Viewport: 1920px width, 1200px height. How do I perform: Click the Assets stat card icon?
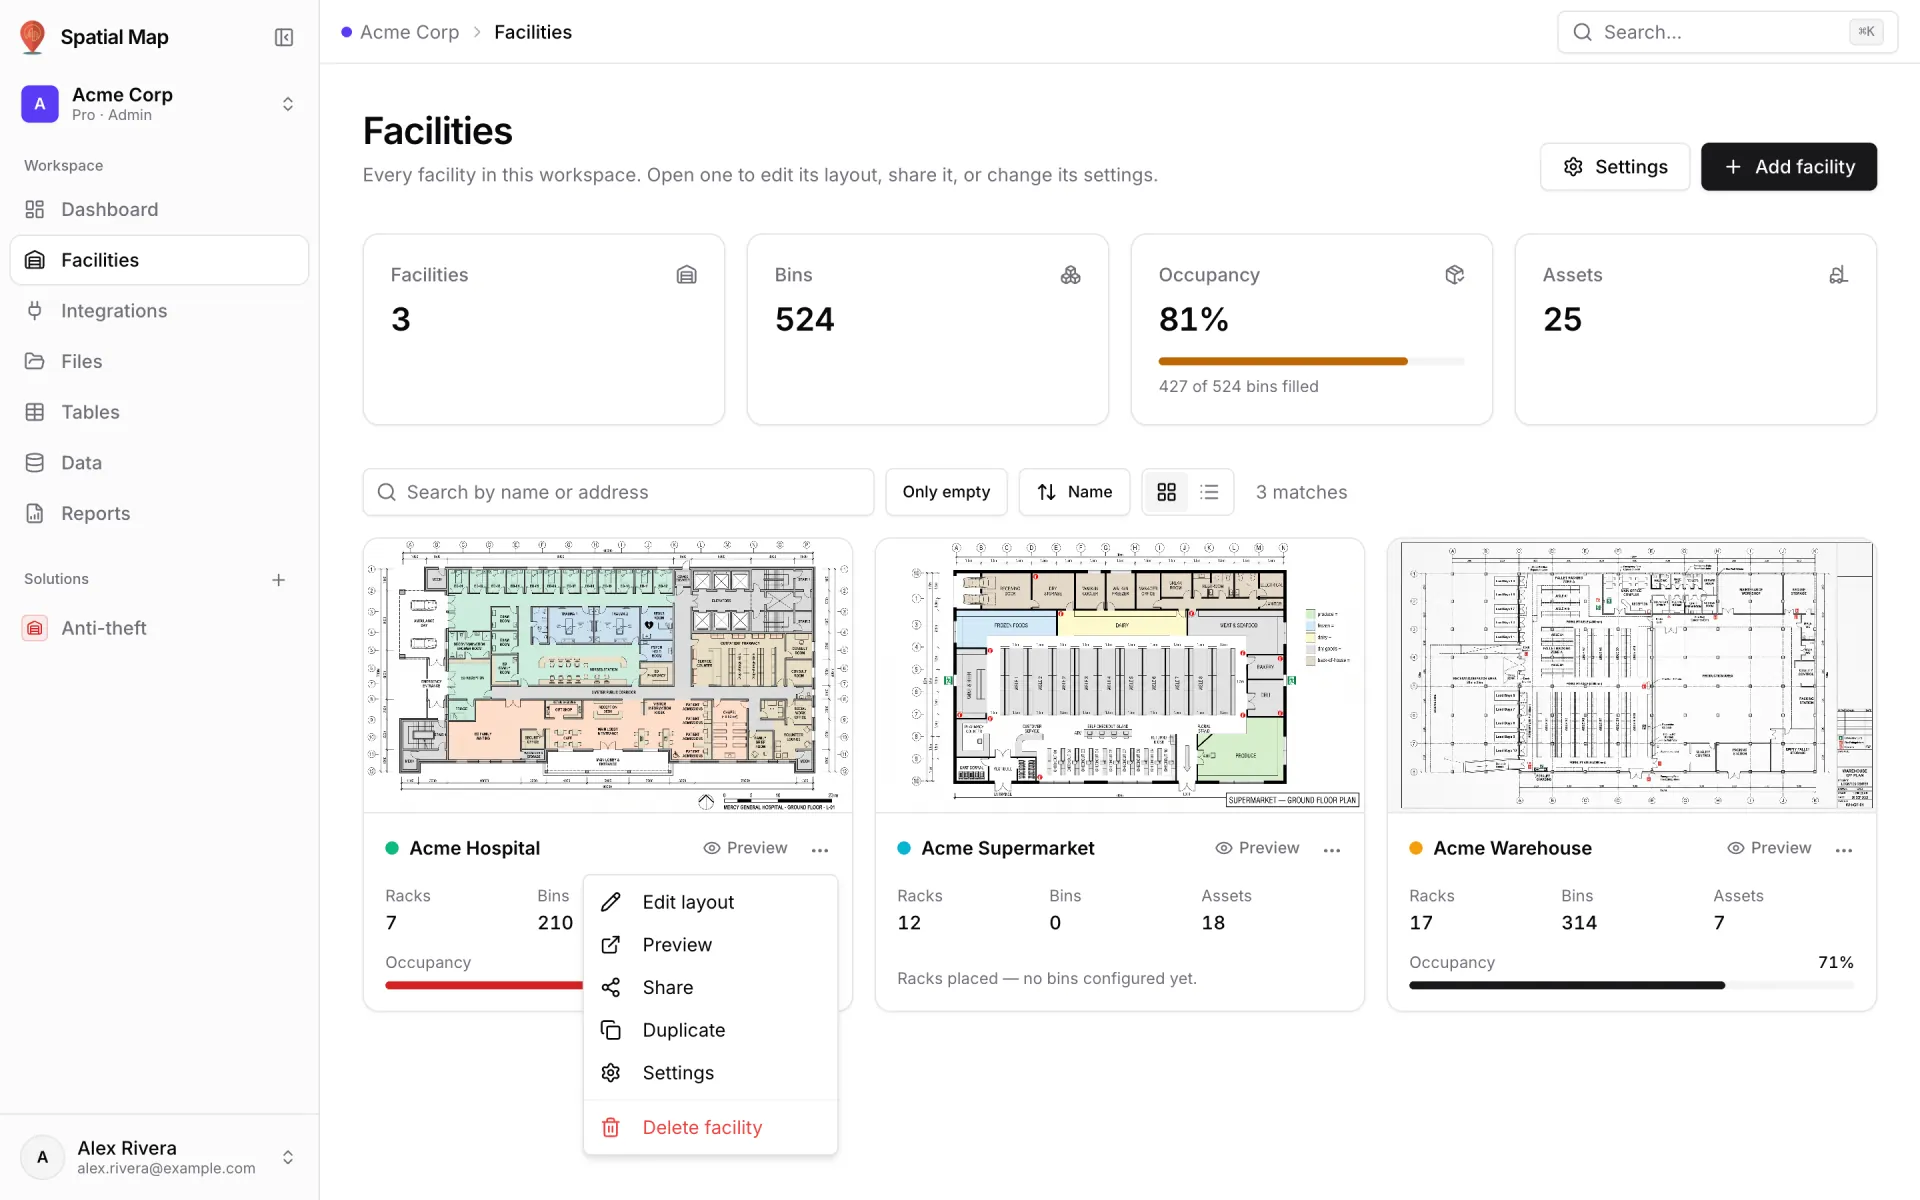click(x=1838, y=275)
